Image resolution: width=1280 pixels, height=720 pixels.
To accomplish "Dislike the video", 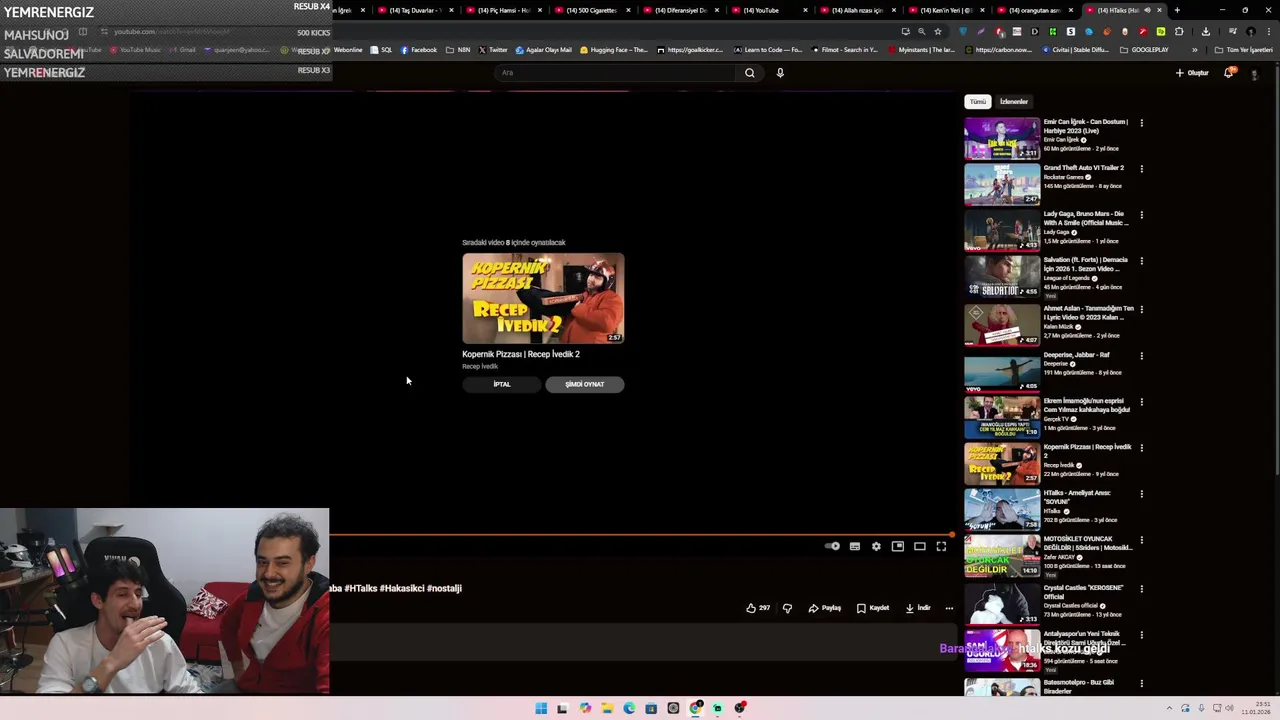I will [x=787, y=608].
